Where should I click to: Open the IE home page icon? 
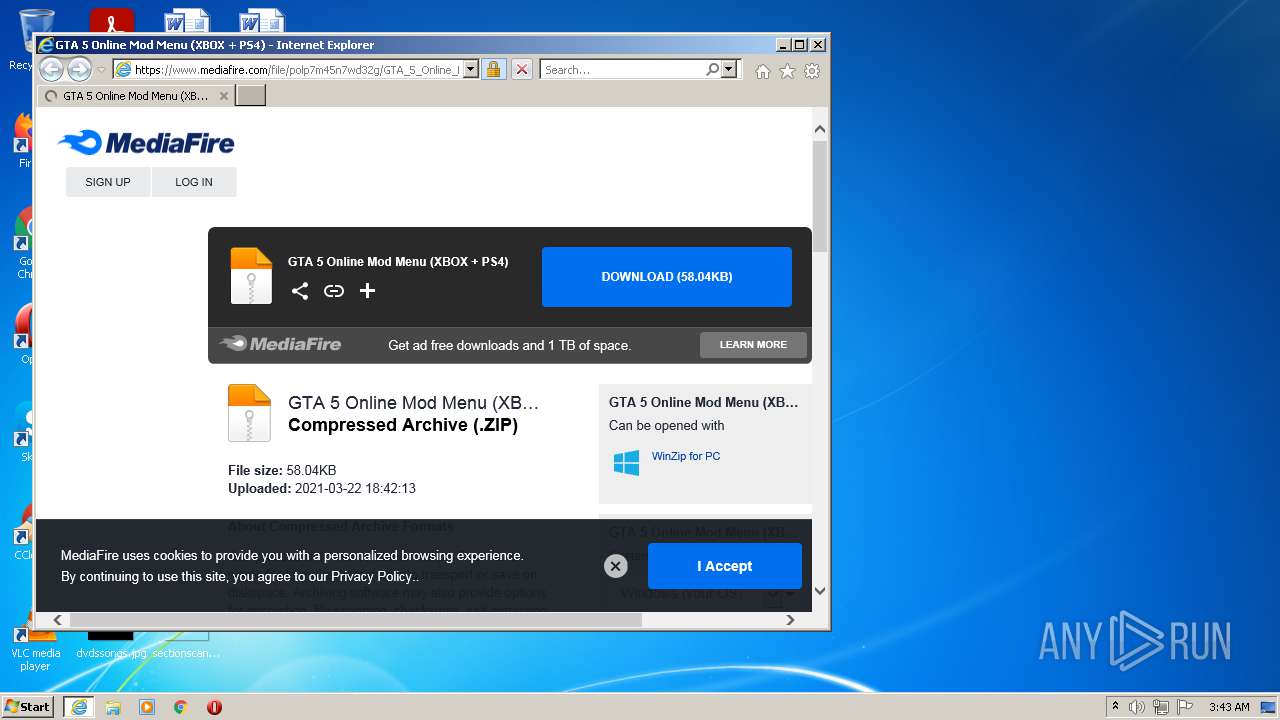763,71
